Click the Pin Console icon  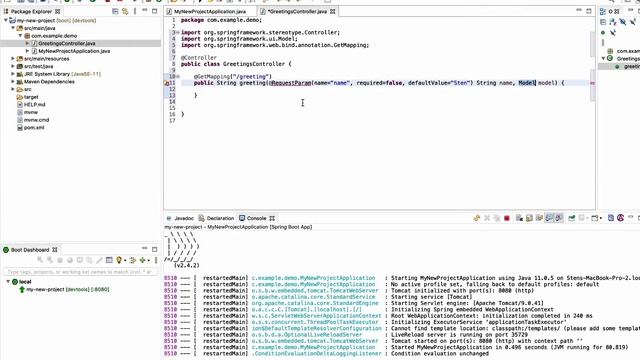(x=571, y=218)
